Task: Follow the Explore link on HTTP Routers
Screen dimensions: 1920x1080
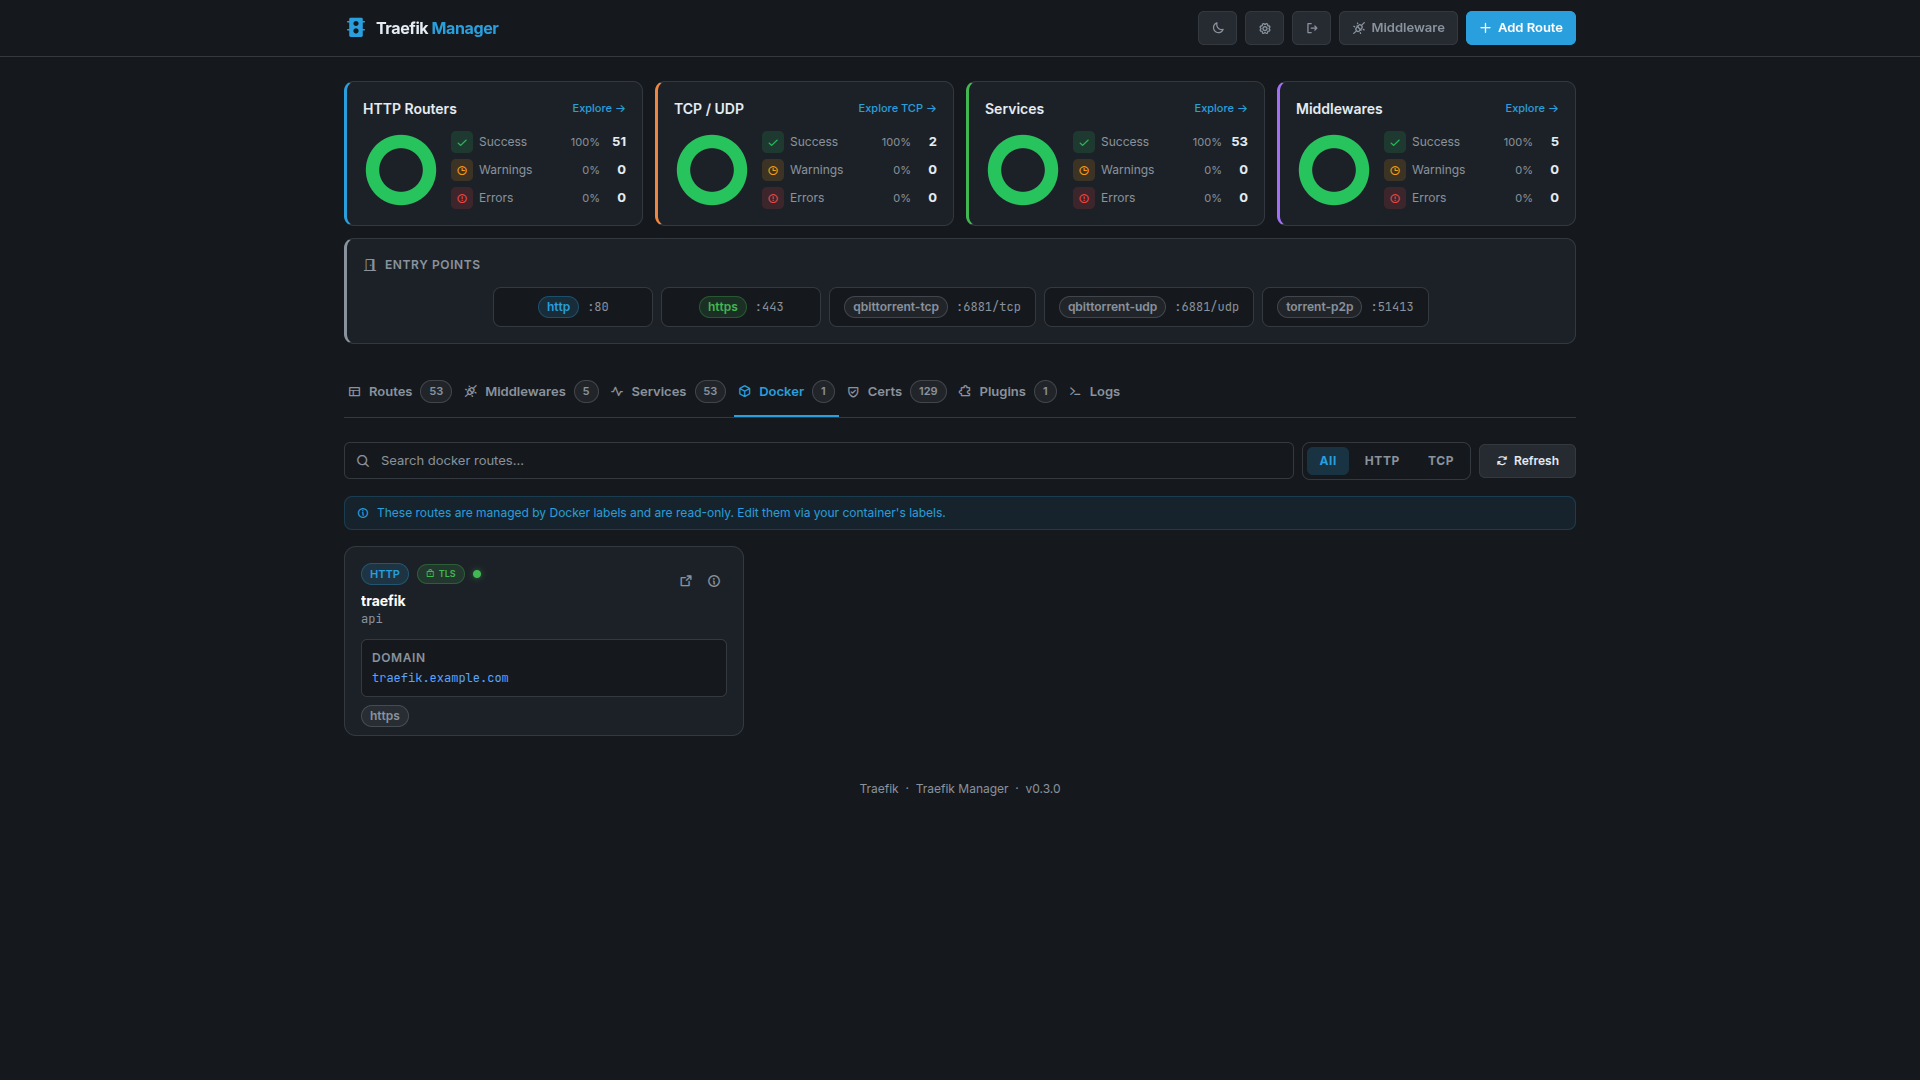Action: 597,108
